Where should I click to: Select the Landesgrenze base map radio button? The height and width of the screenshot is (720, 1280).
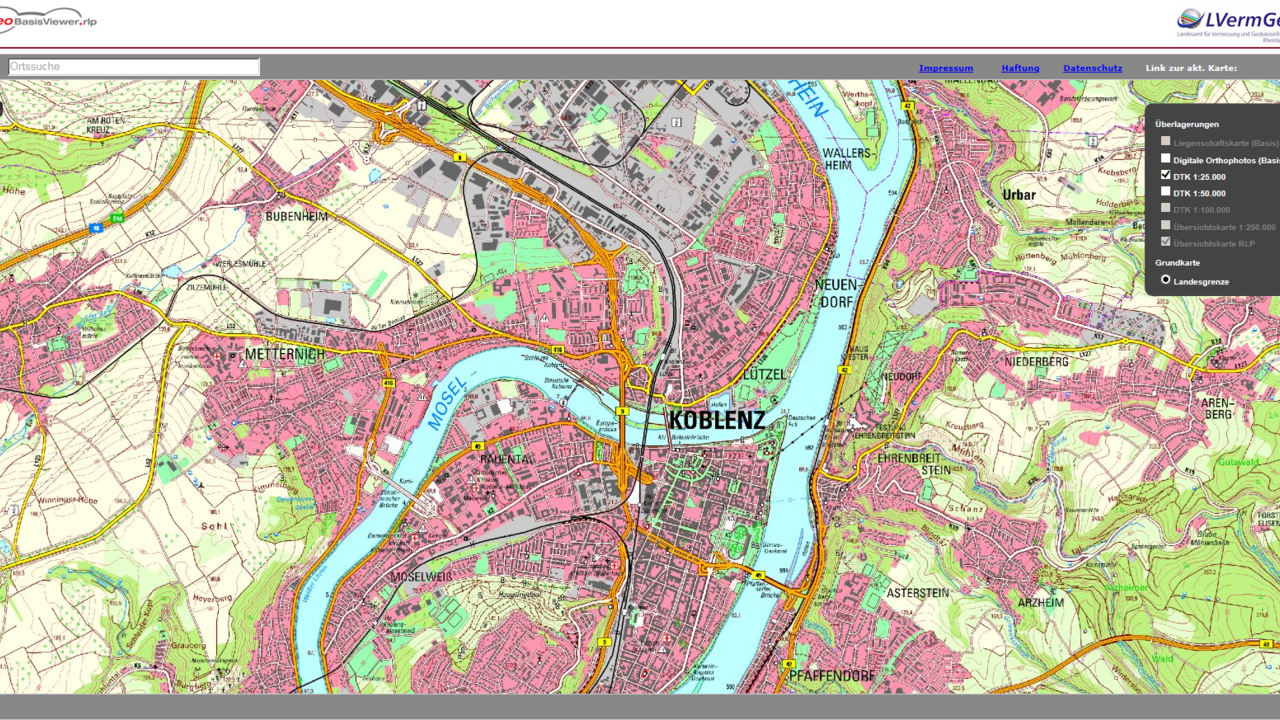1165,280
